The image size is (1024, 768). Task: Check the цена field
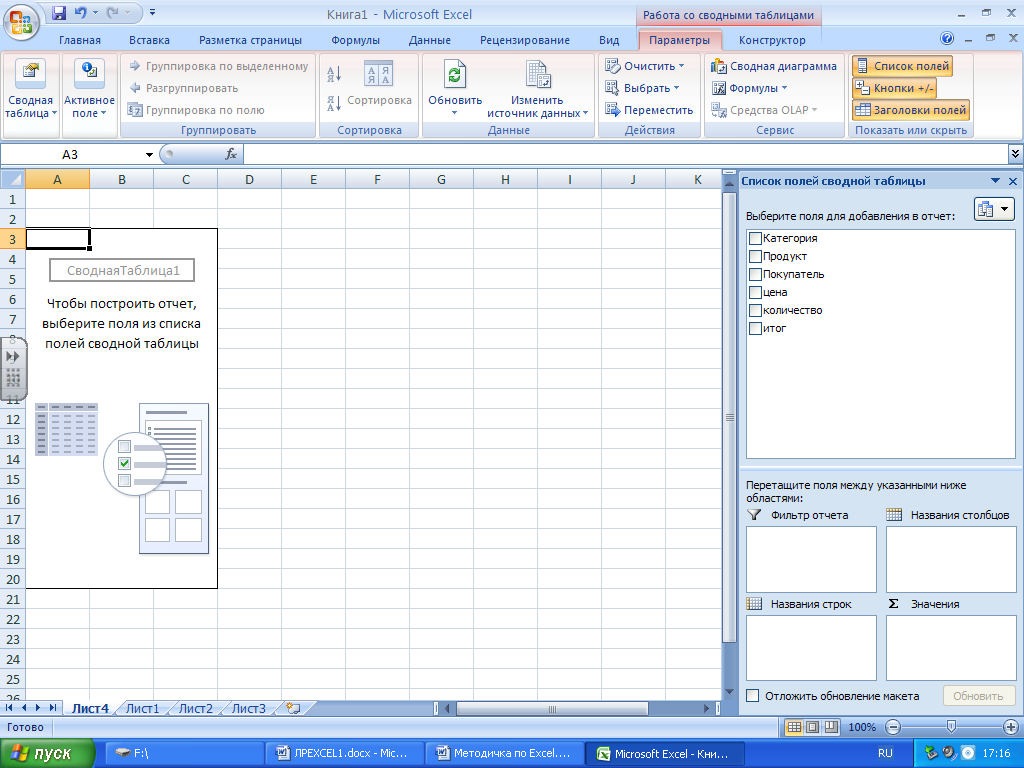tap(755, 292)
